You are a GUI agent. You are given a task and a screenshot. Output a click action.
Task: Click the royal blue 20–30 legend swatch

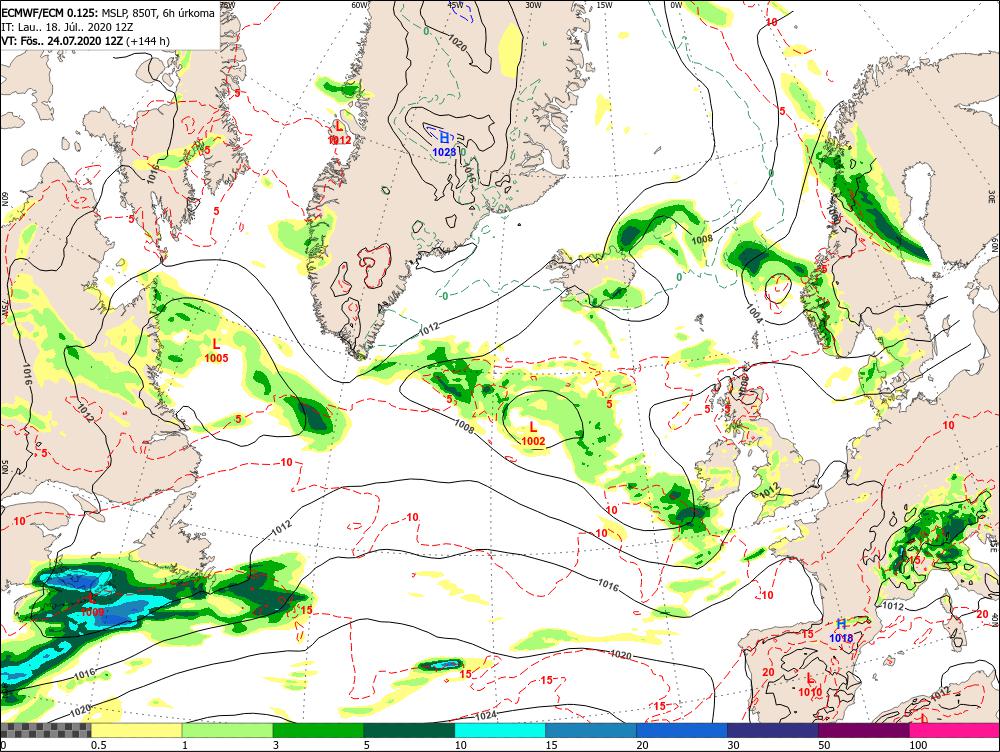pyautogui.click(x=682, y=730)
